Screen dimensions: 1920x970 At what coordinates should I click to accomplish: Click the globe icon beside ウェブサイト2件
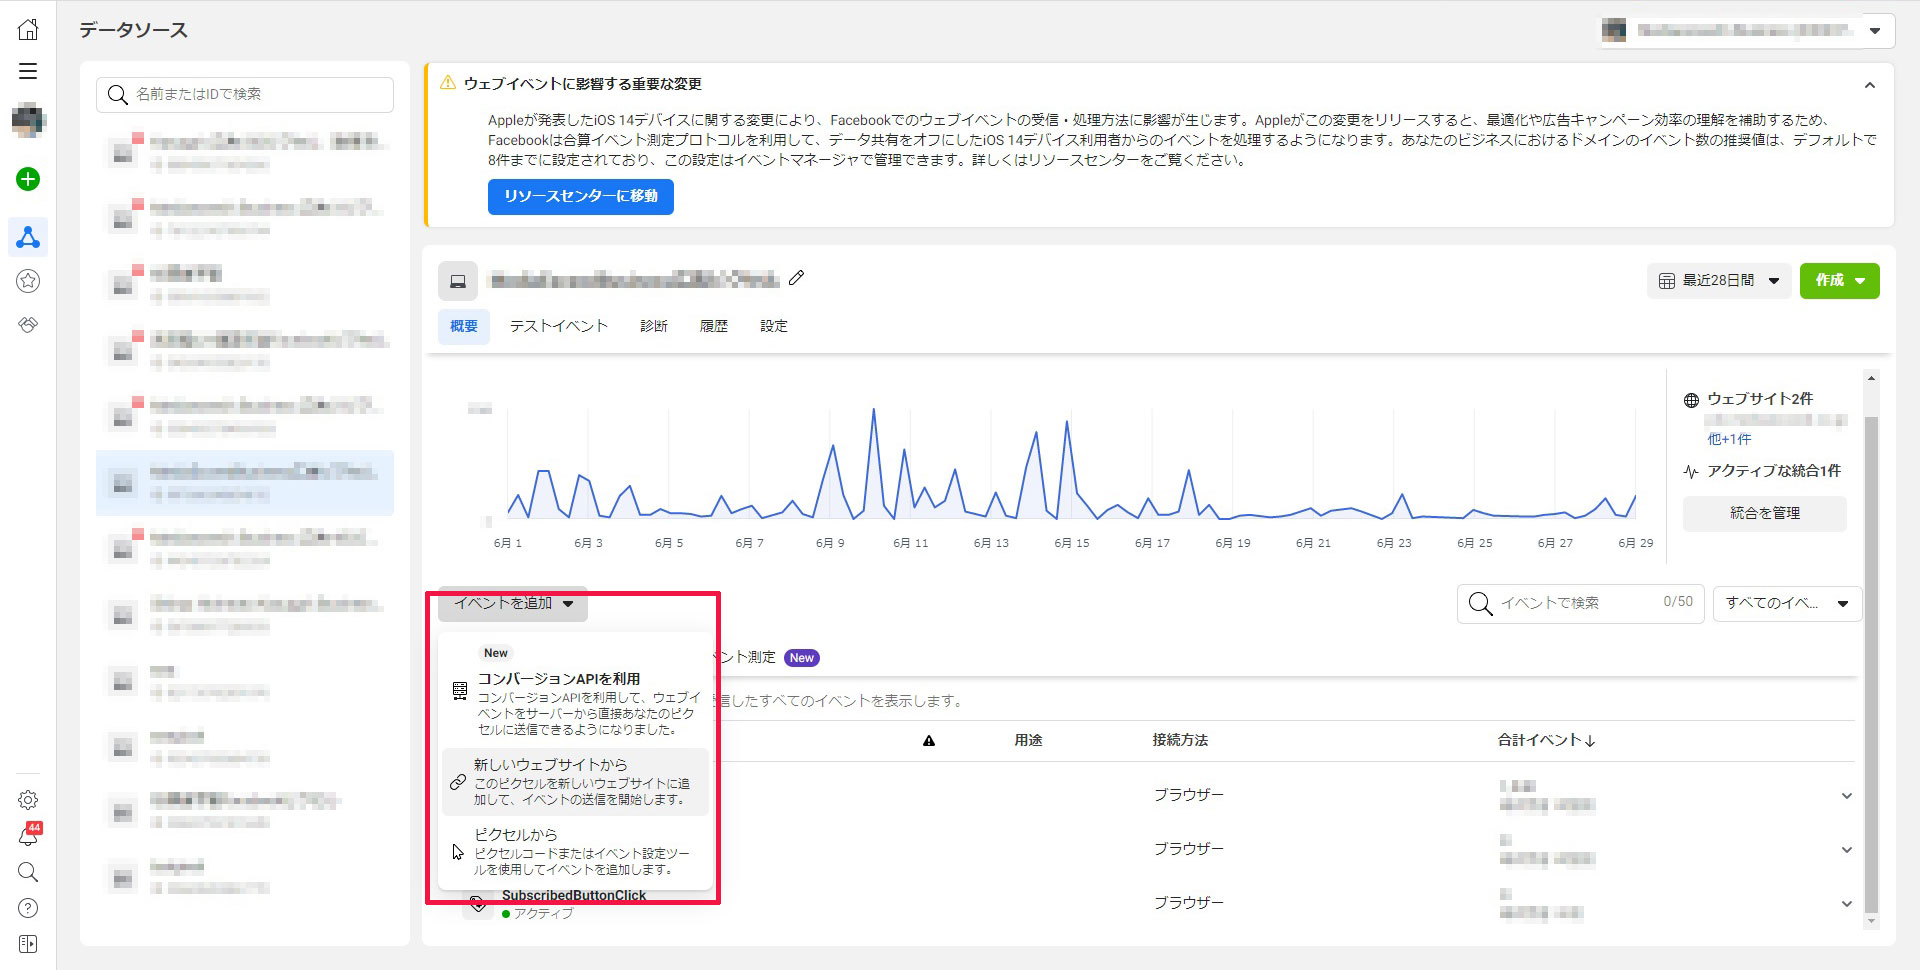(x=1691, y=400)
